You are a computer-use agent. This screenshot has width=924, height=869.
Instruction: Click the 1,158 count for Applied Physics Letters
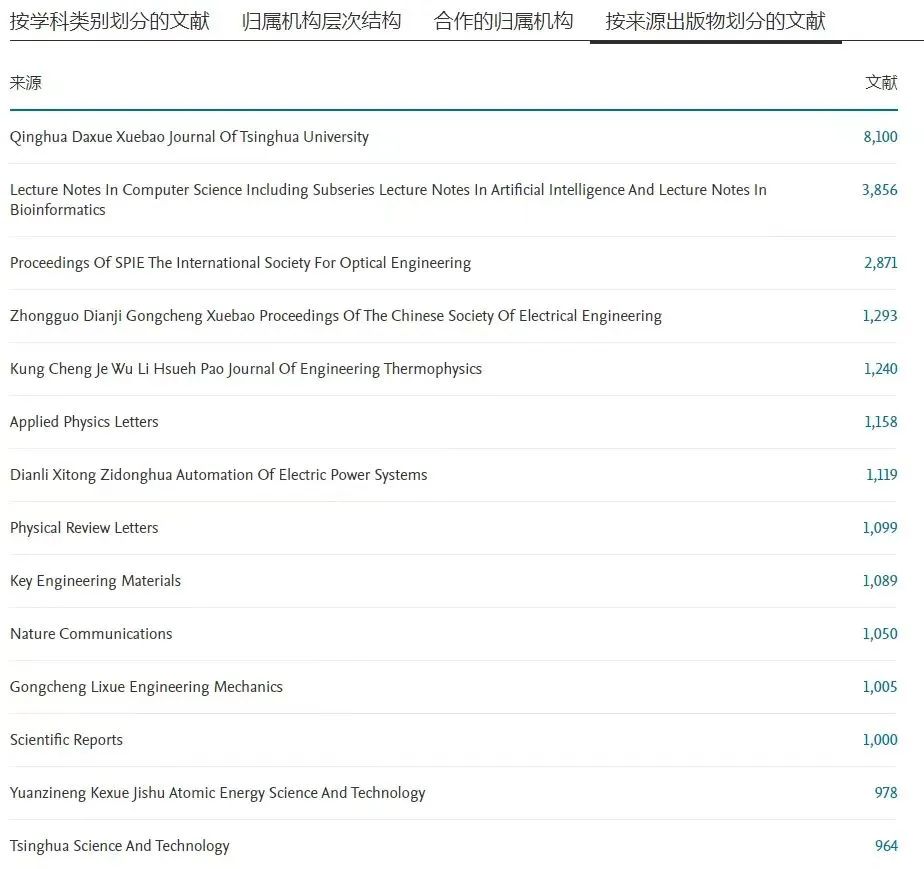[x=881, y=422]
